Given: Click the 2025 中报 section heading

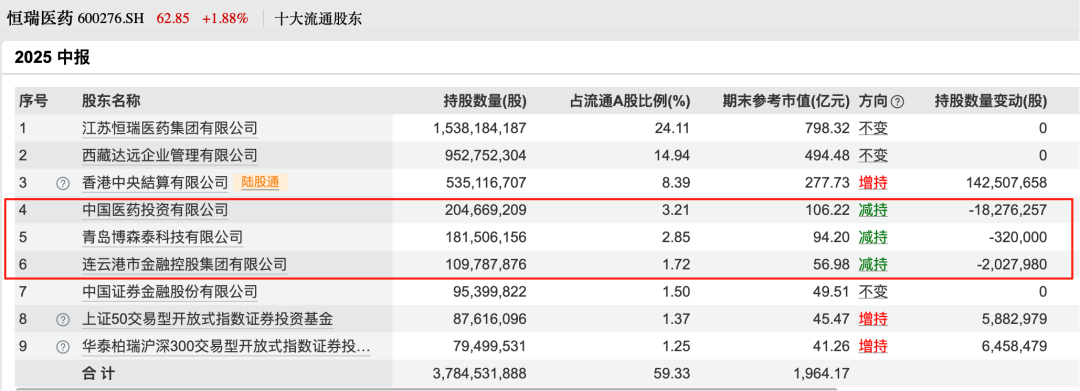Looking at the screenshot, I should [x=52, y=58].
